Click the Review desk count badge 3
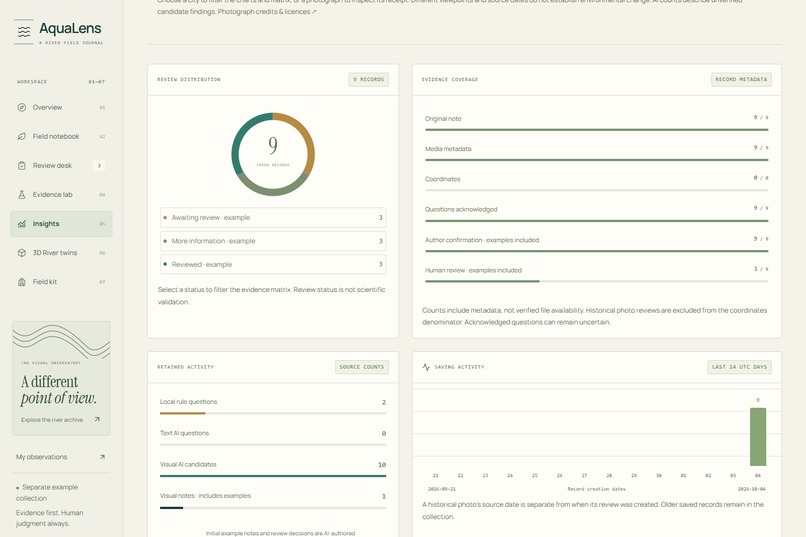 pos(99,165)
